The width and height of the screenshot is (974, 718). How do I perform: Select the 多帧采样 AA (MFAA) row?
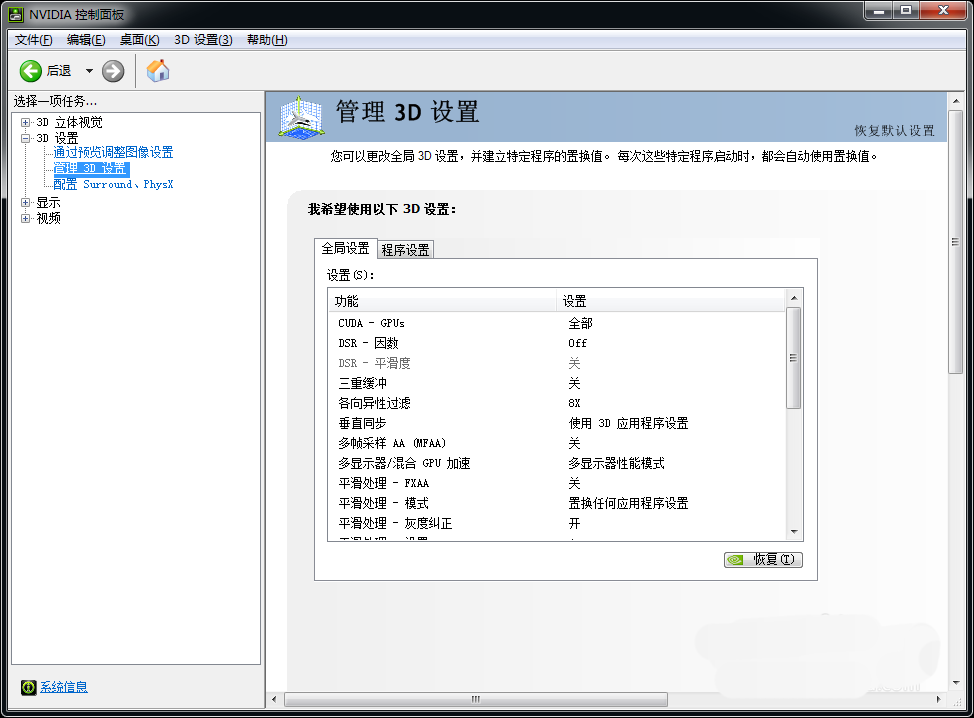pyautogui.click(x=557, y=443)
